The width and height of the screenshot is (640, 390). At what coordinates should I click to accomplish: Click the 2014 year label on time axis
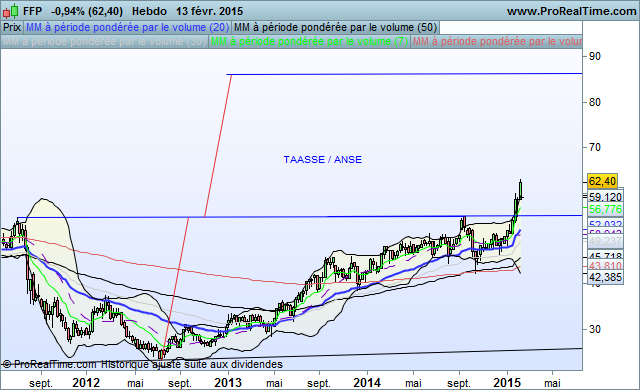pyautogui.click(x=367, y=383)
